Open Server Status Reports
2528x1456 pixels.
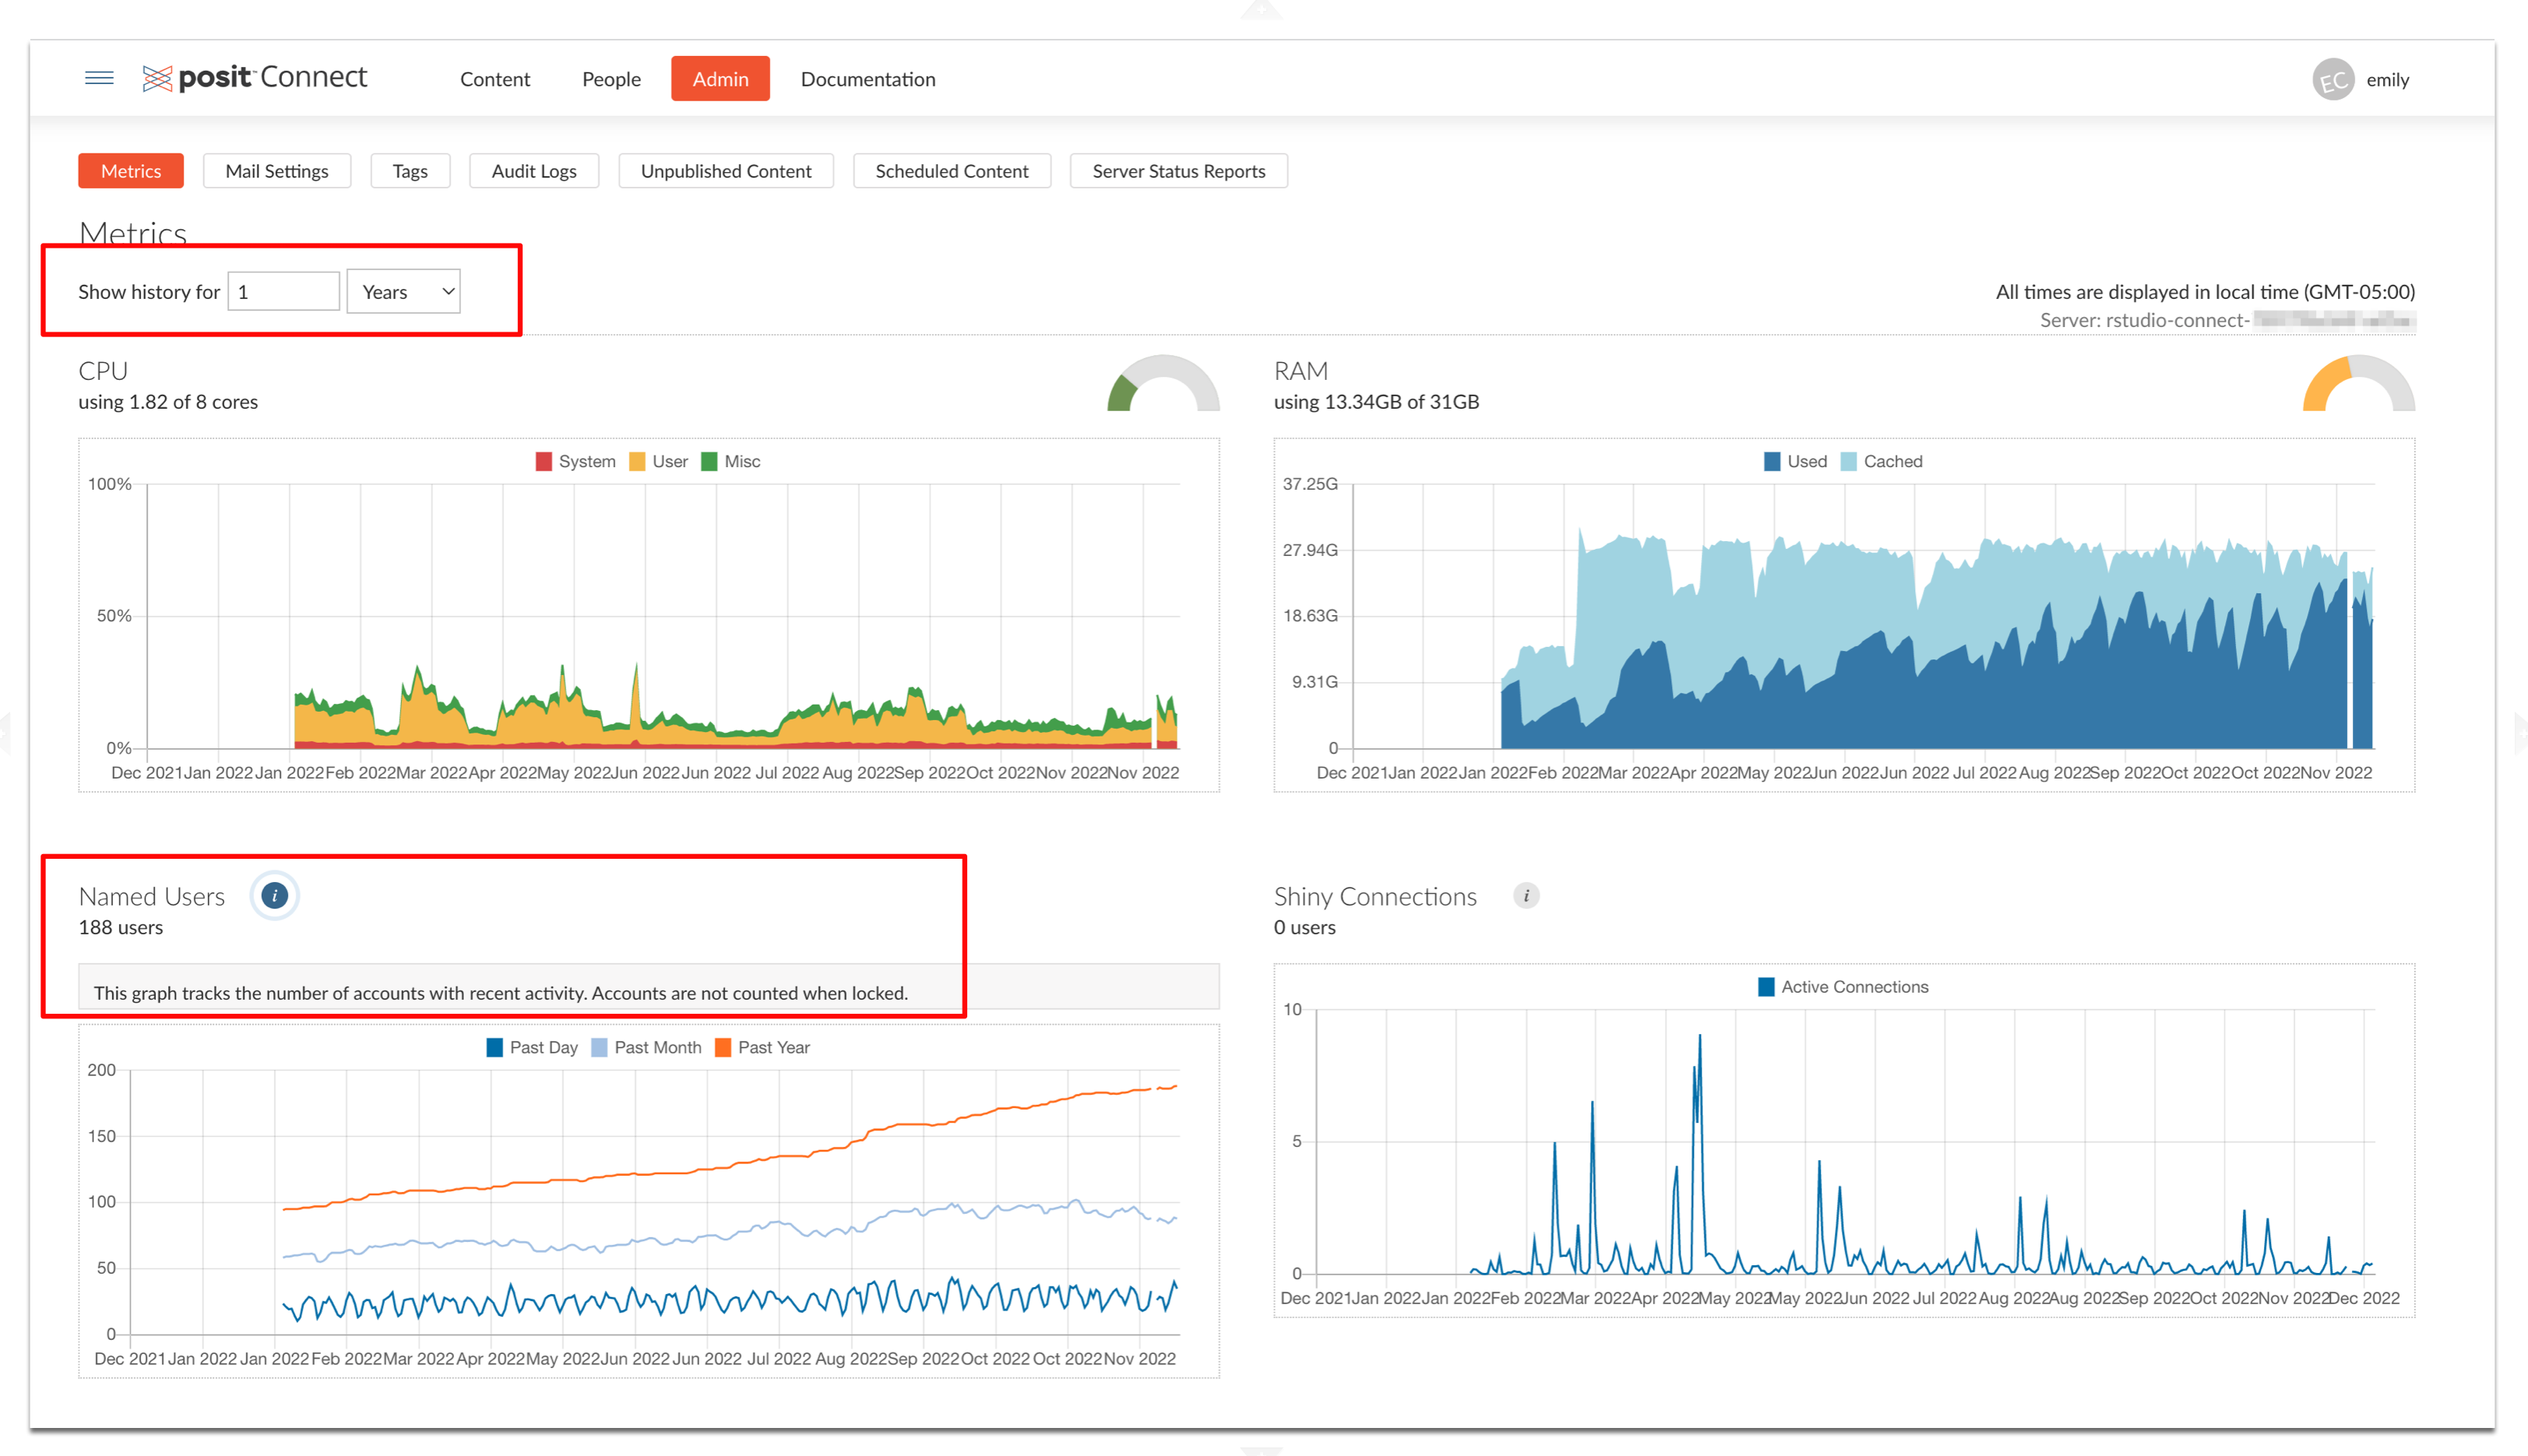pyautogui.click(x=1178, y=171)
